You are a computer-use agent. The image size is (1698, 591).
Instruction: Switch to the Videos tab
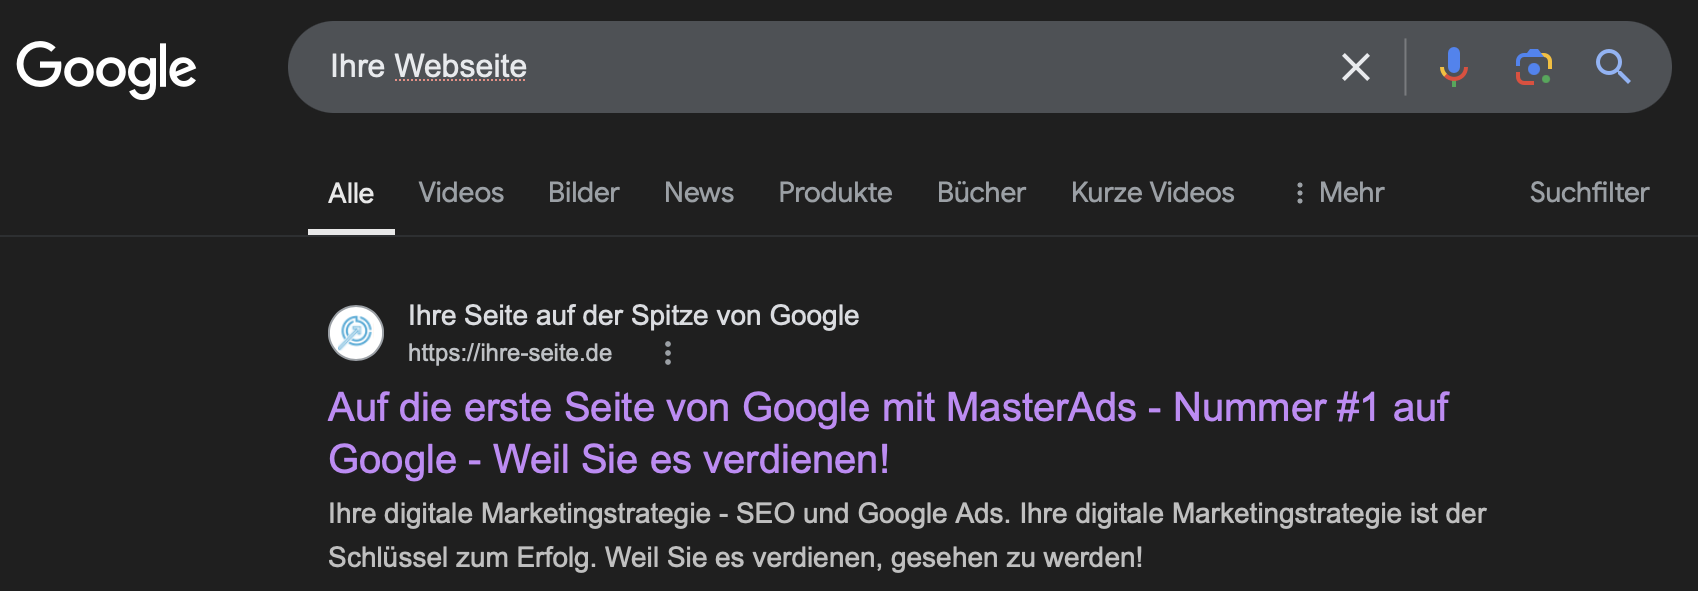[x=461, y=192]
